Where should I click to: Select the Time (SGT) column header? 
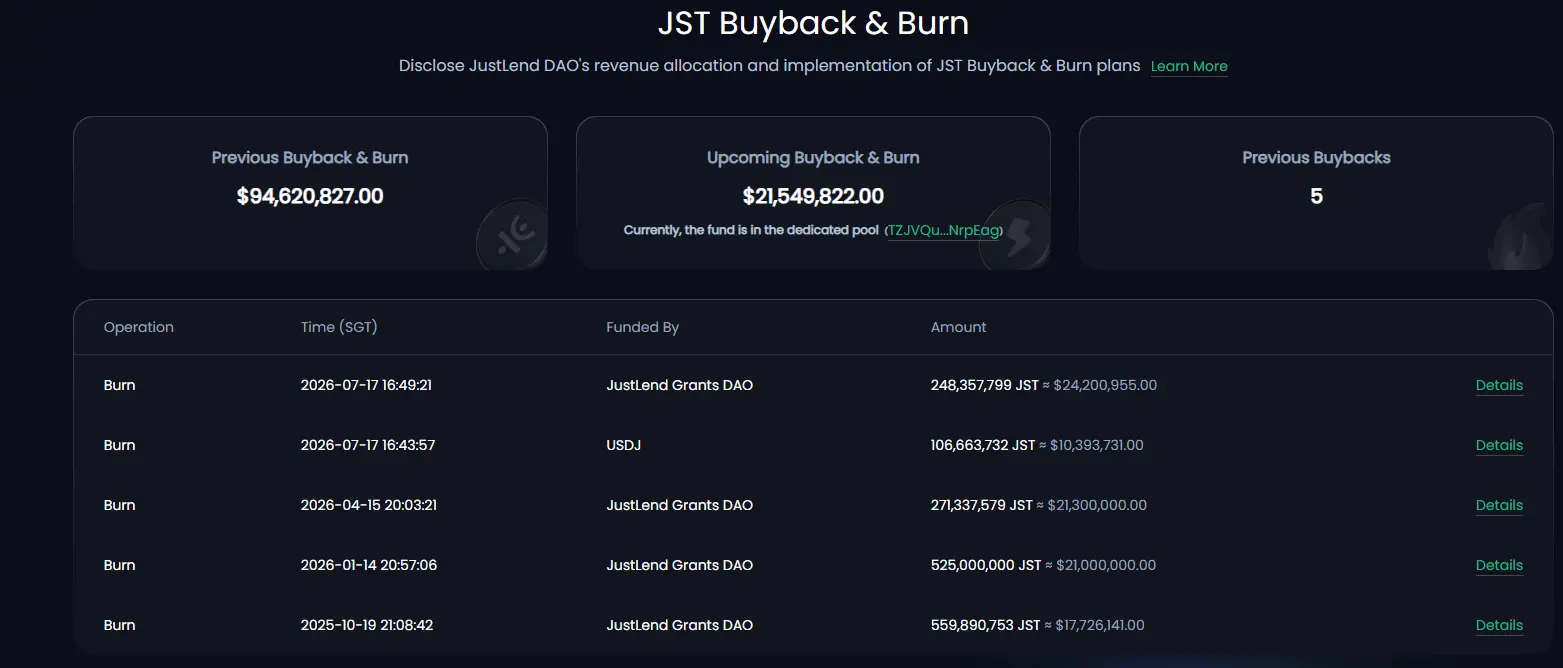tap(339, 327)
